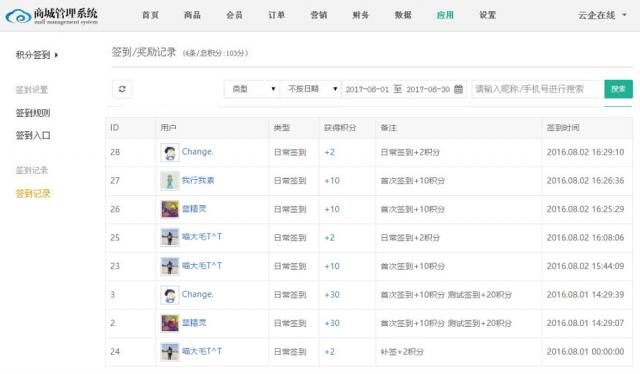The width and height of the screenshot is (640, 374).
Task: Click the refresh icon button
Action: tap(122, 89)
